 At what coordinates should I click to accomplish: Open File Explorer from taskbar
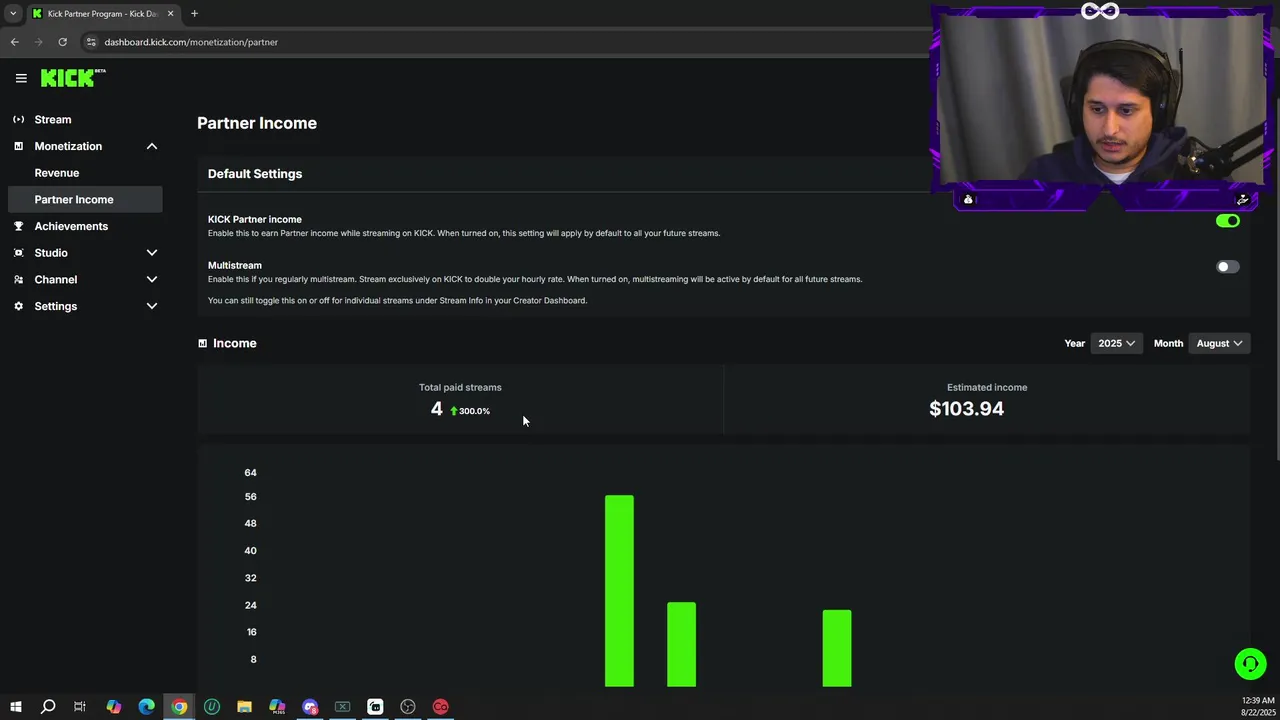(244, 707)
